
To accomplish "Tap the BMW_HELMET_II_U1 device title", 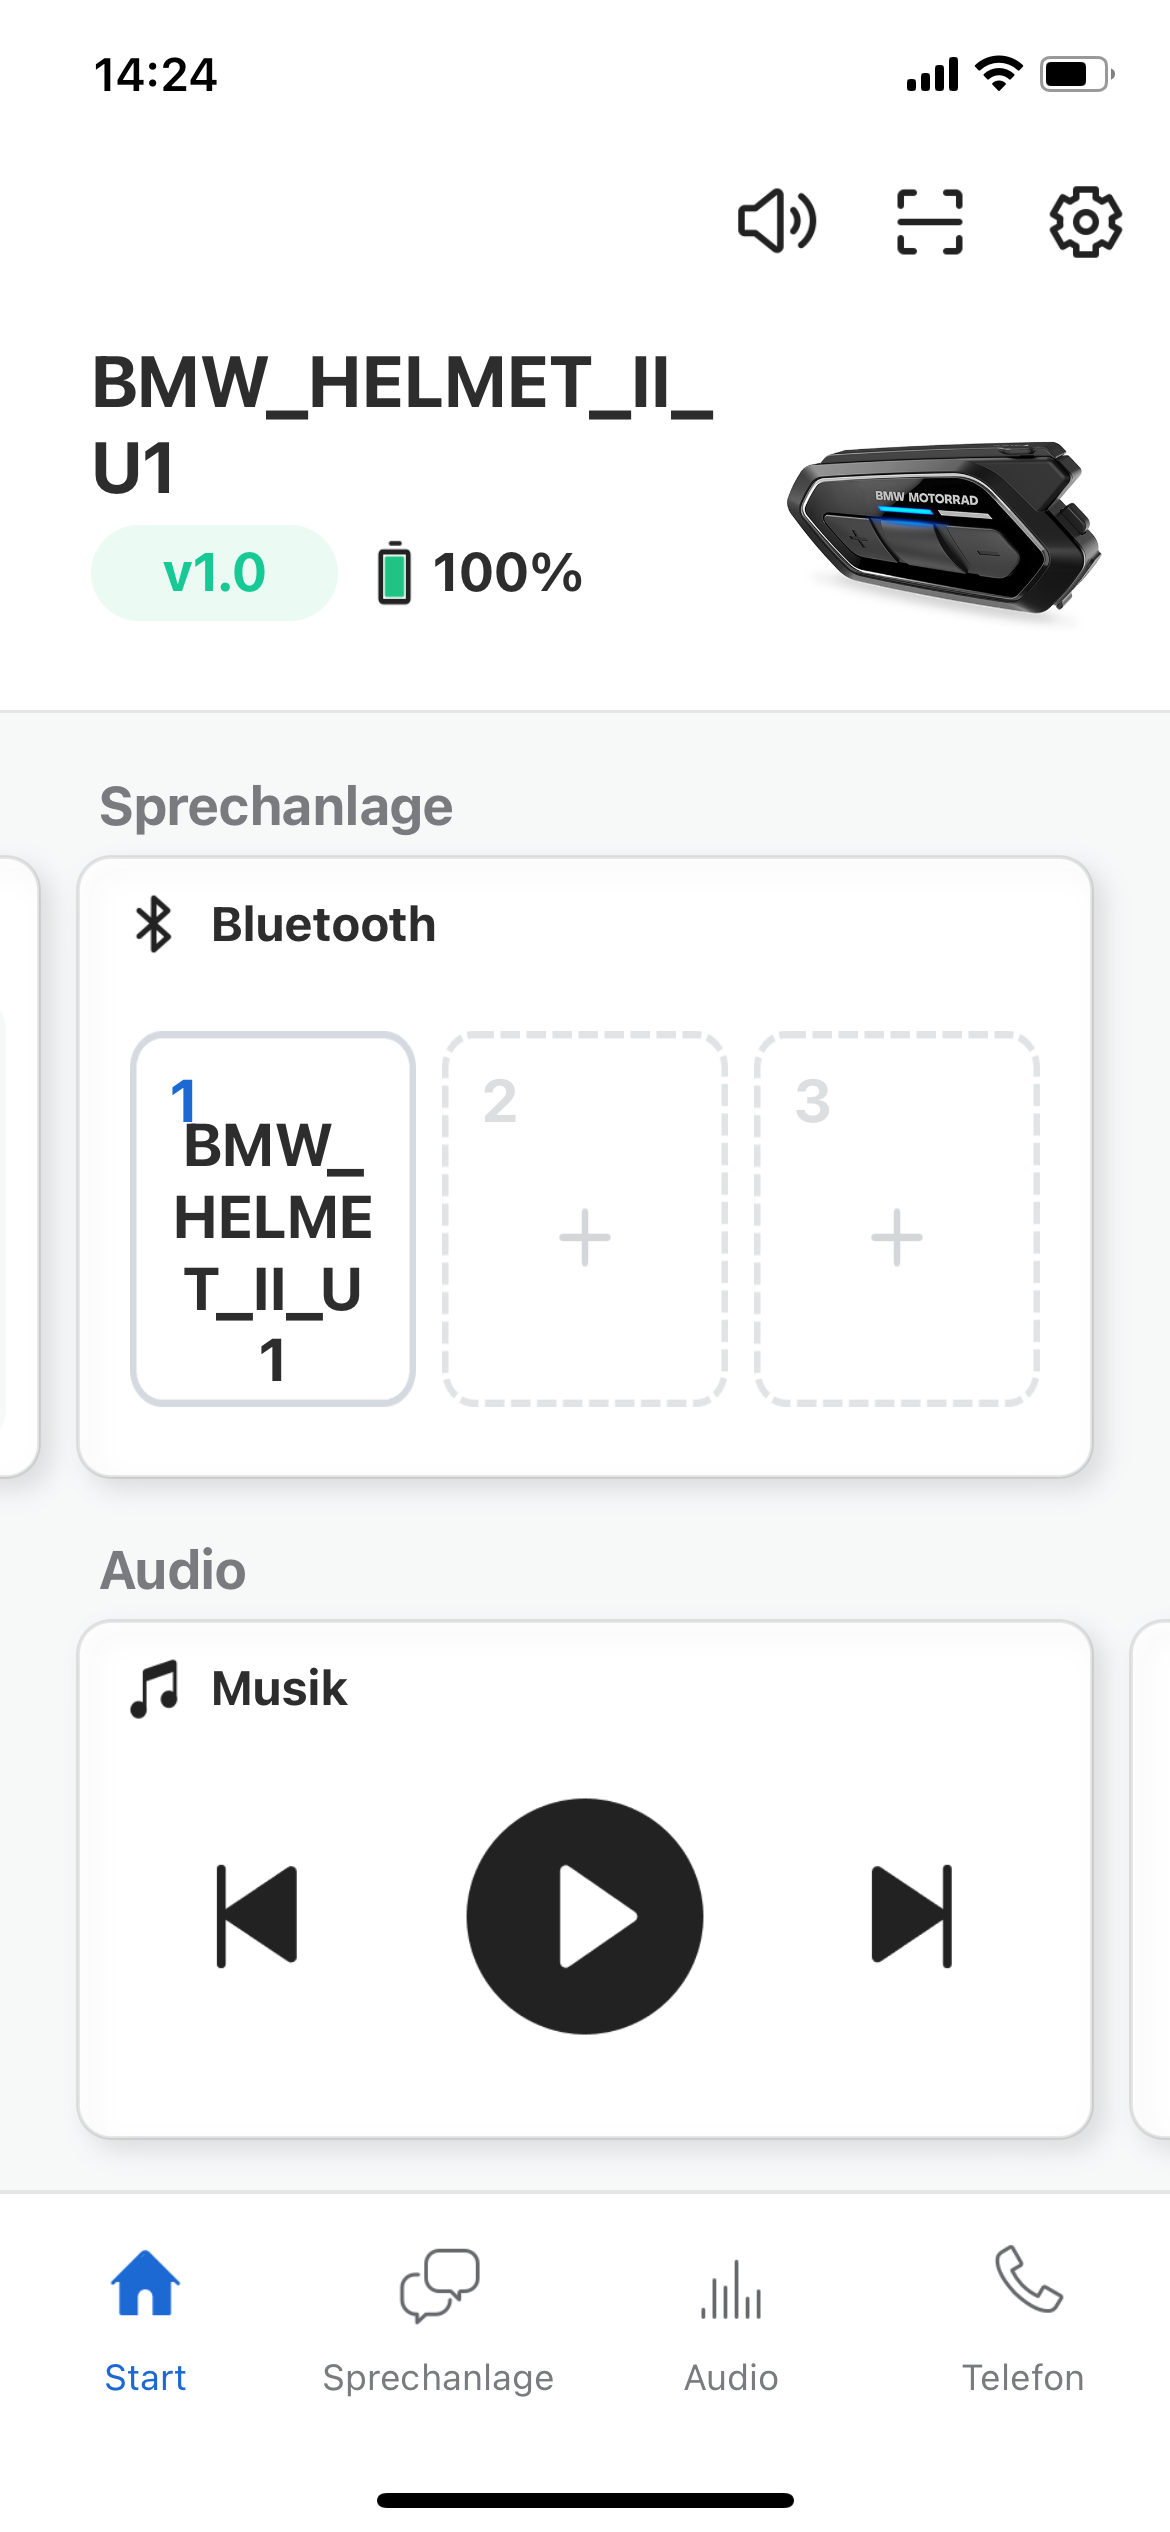I will pos(402,424).
